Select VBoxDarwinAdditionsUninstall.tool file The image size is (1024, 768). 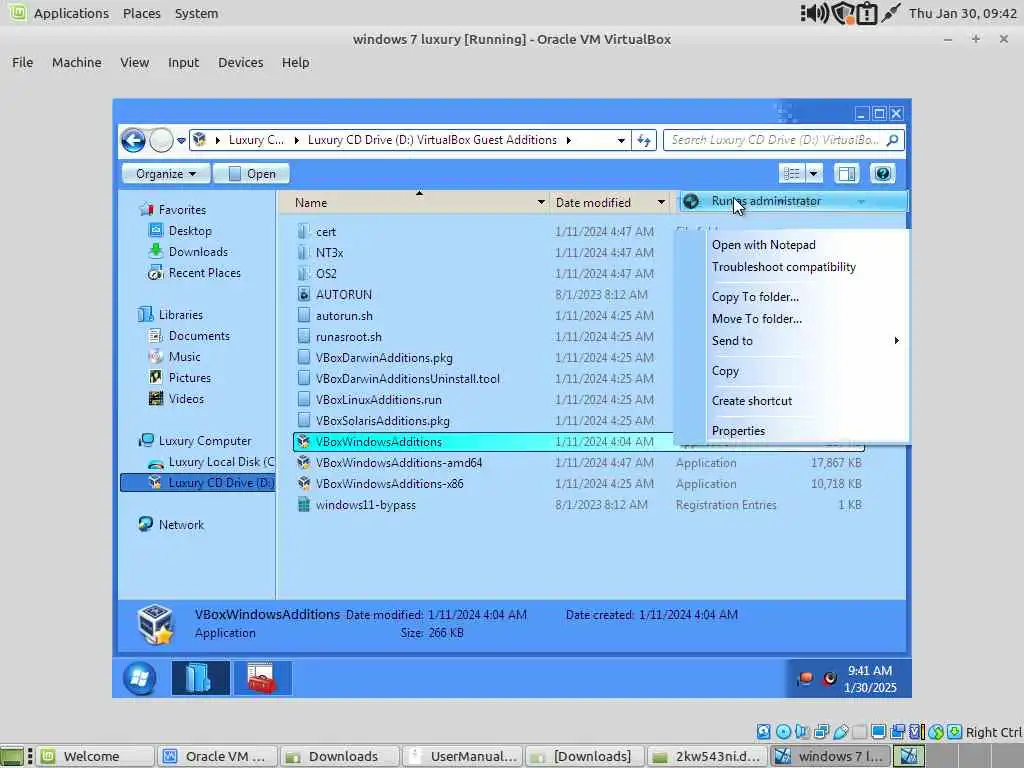408,379
